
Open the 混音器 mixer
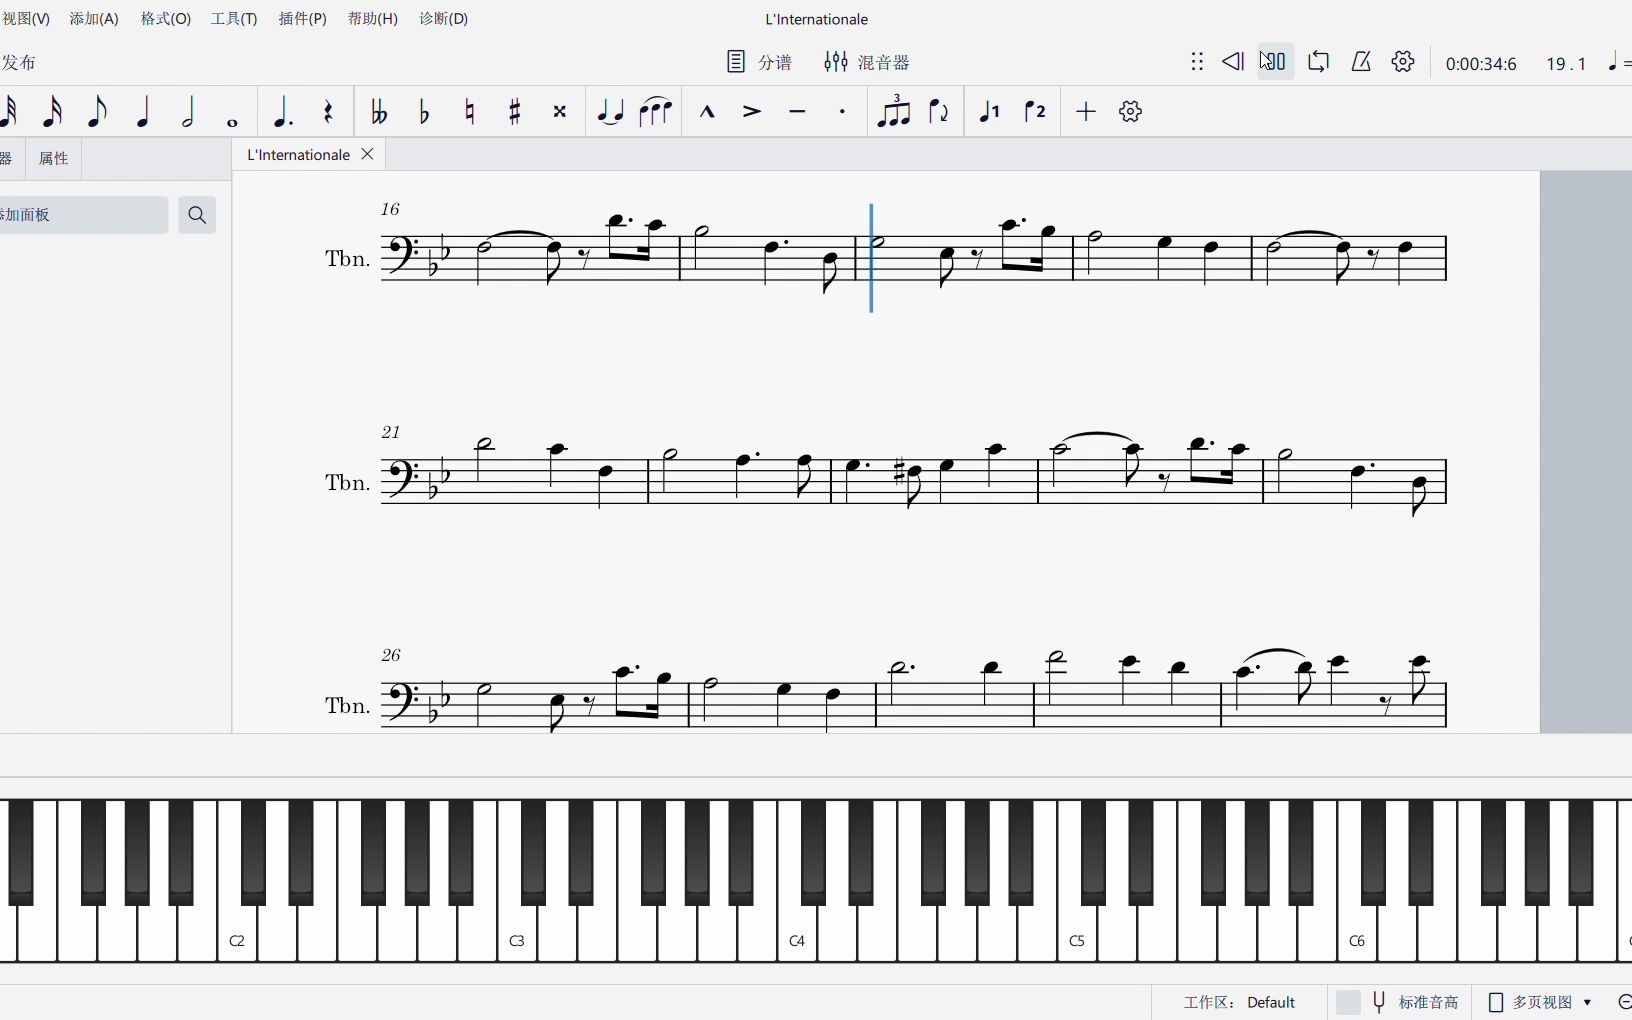tap(866, 62)
